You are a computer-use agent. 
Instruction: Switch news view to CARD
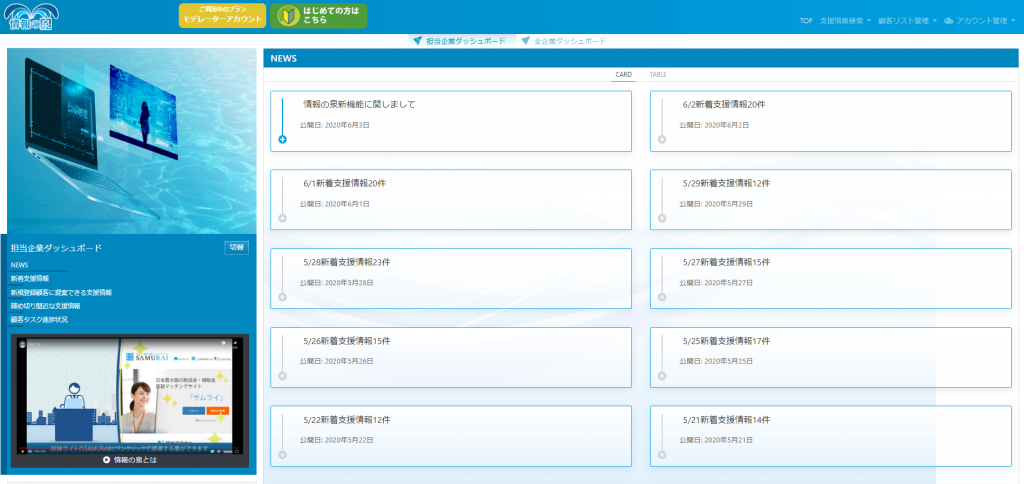coord(623,75)
